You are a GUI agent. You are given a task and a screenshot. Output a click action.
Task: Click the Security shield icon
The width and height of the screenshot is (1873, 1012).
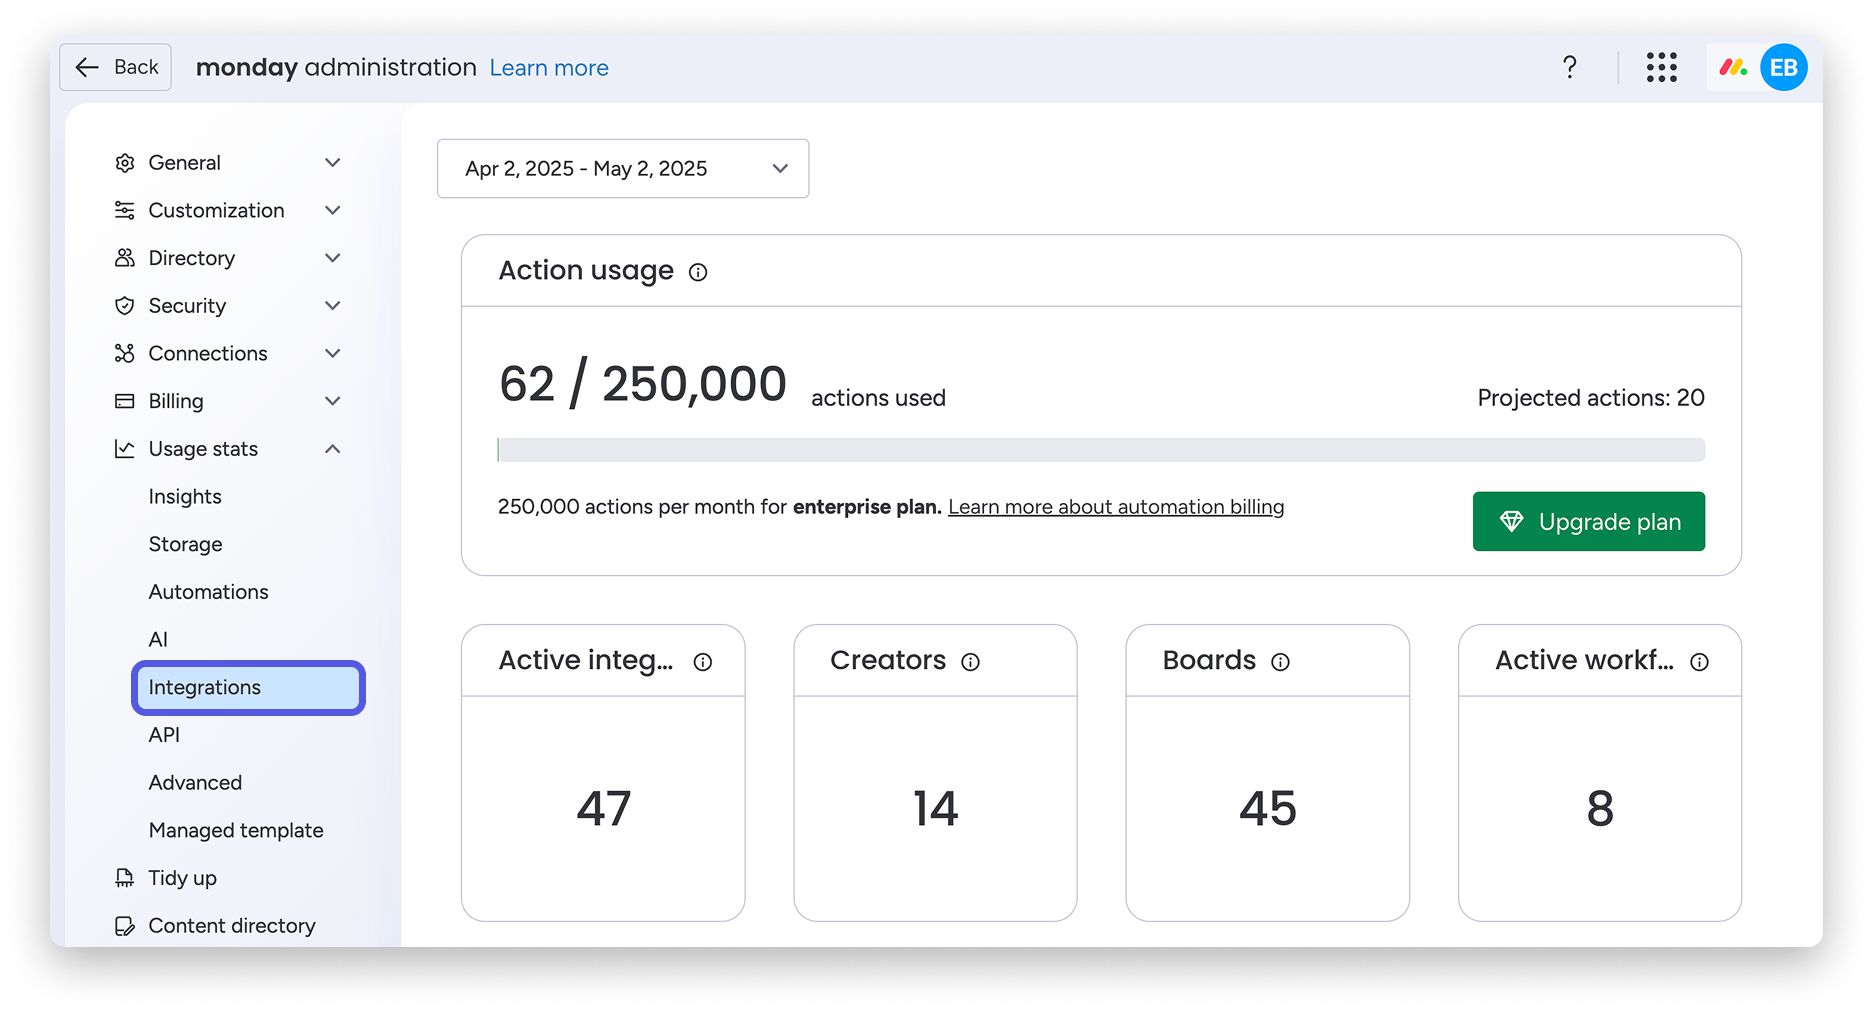point(125,306)
